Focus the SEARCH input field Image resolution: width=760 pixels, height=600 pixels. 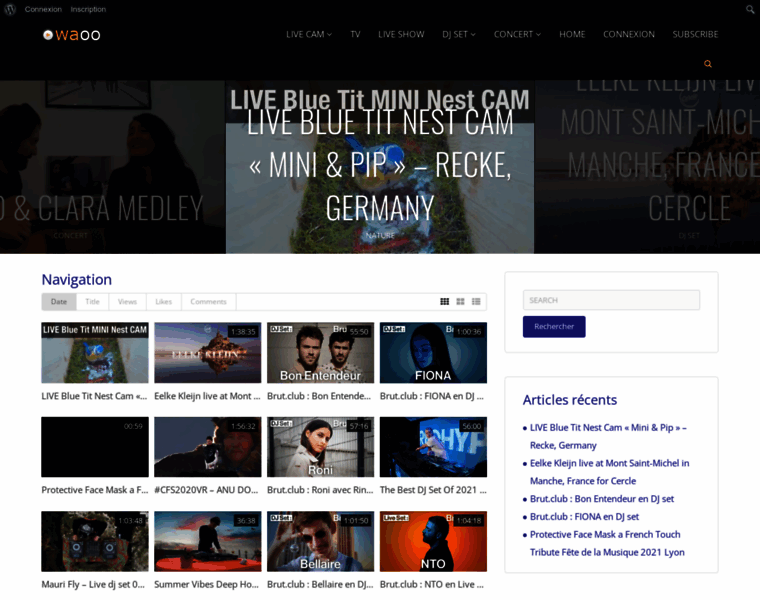611,300
